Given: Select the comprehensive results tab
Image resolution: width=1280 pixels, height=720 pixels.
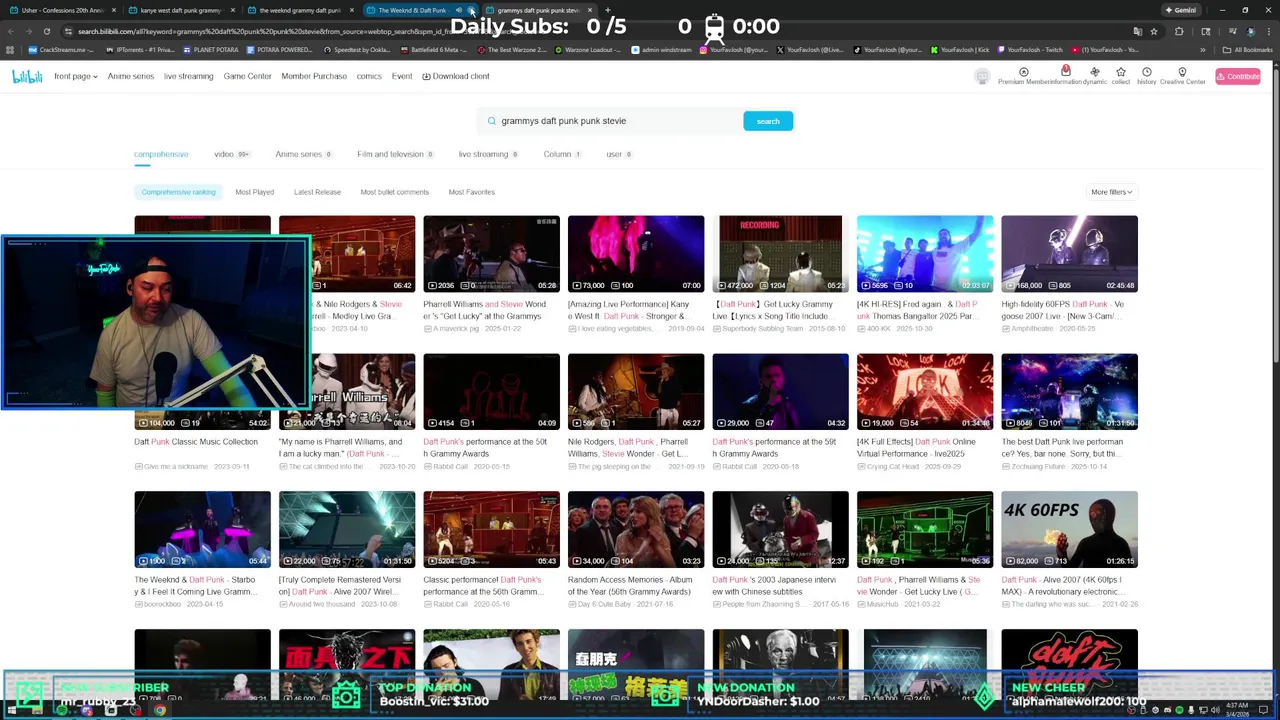Looking at the screenshot, I should [161, 154].
